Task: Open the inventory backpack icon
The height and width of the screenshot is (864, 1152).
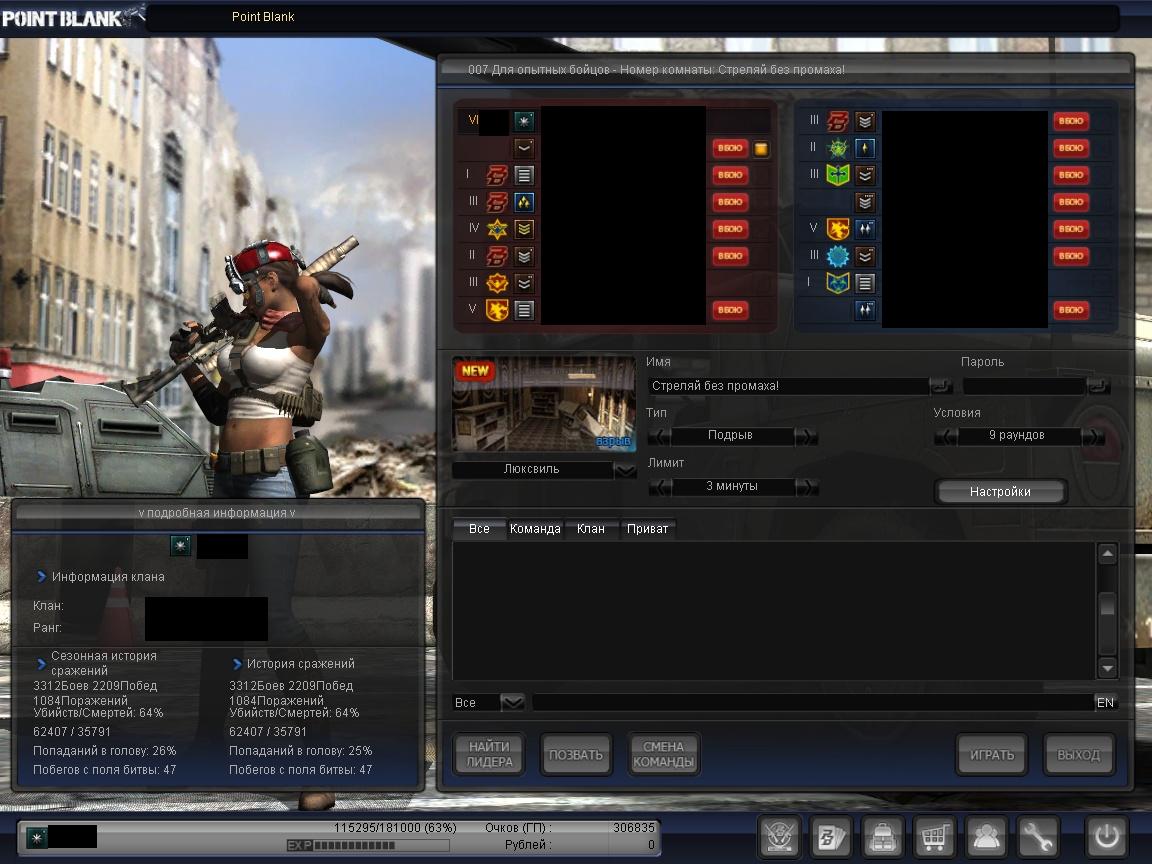Action: click(x=883, y=836)
